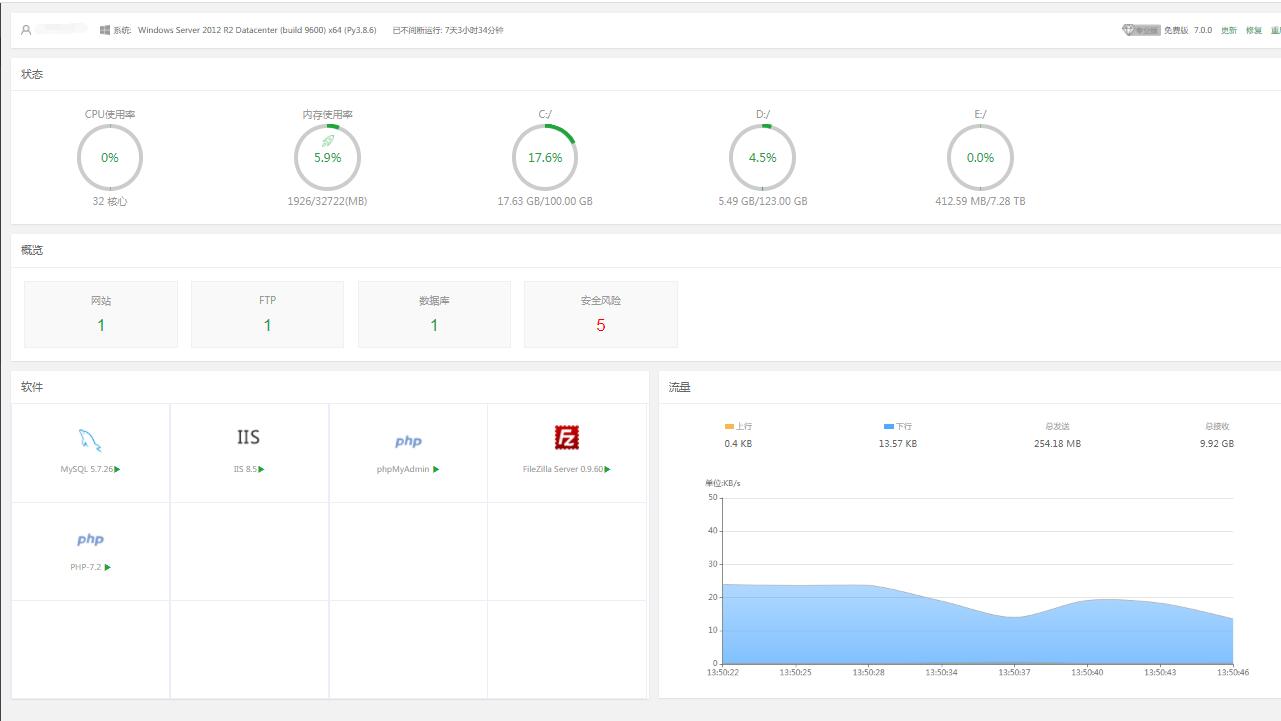1281x721 pixels.
Task: Open the 数据库 overview card
Action: (434, 314)
